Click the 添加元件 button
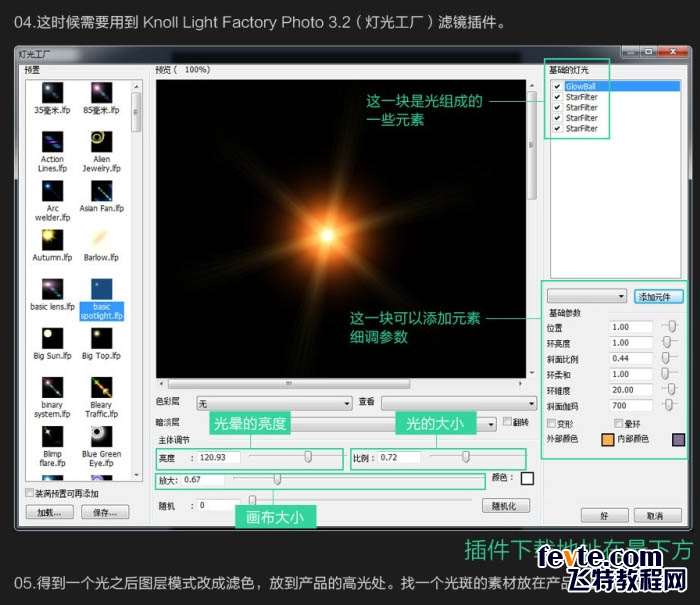The image size is (700, 605). 658,296
